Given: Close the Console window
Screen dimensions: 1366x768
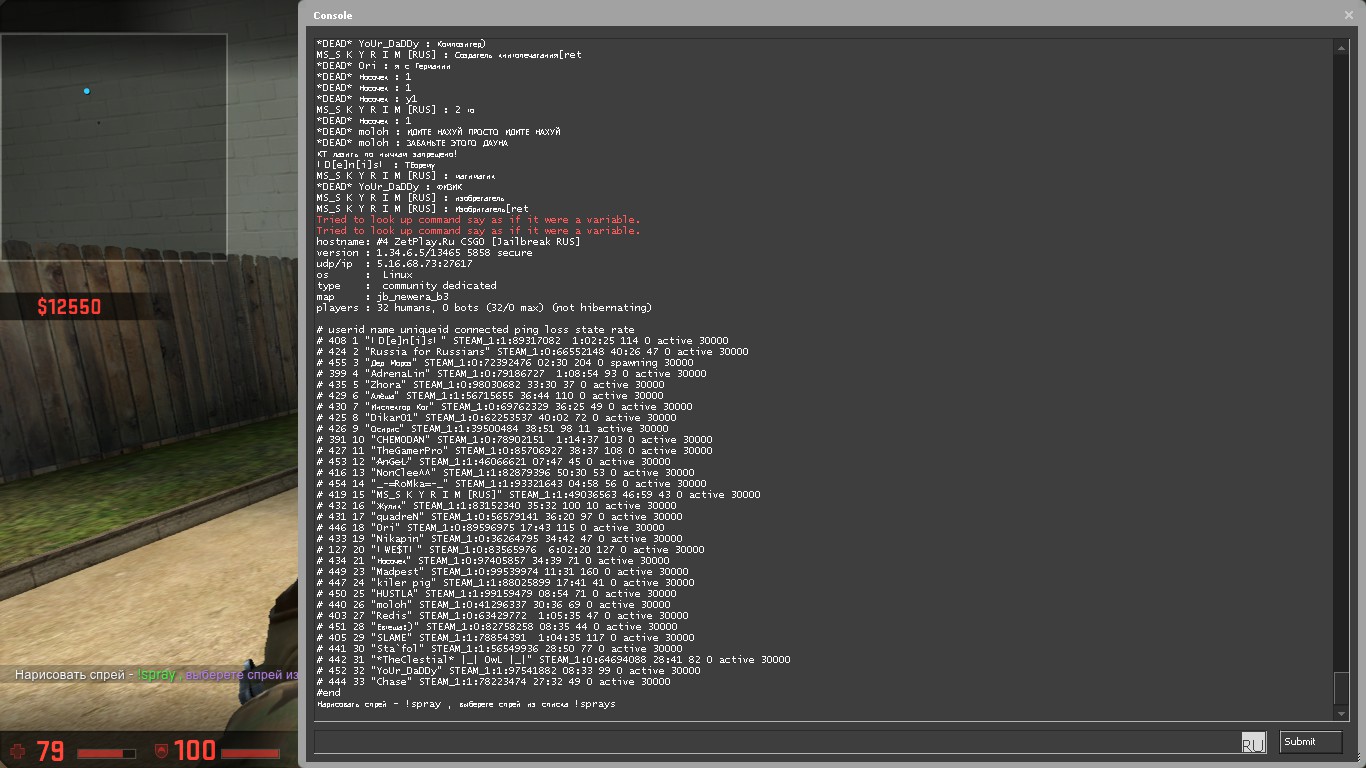Looking at the screenshot, I should [x=1348, y=15].
